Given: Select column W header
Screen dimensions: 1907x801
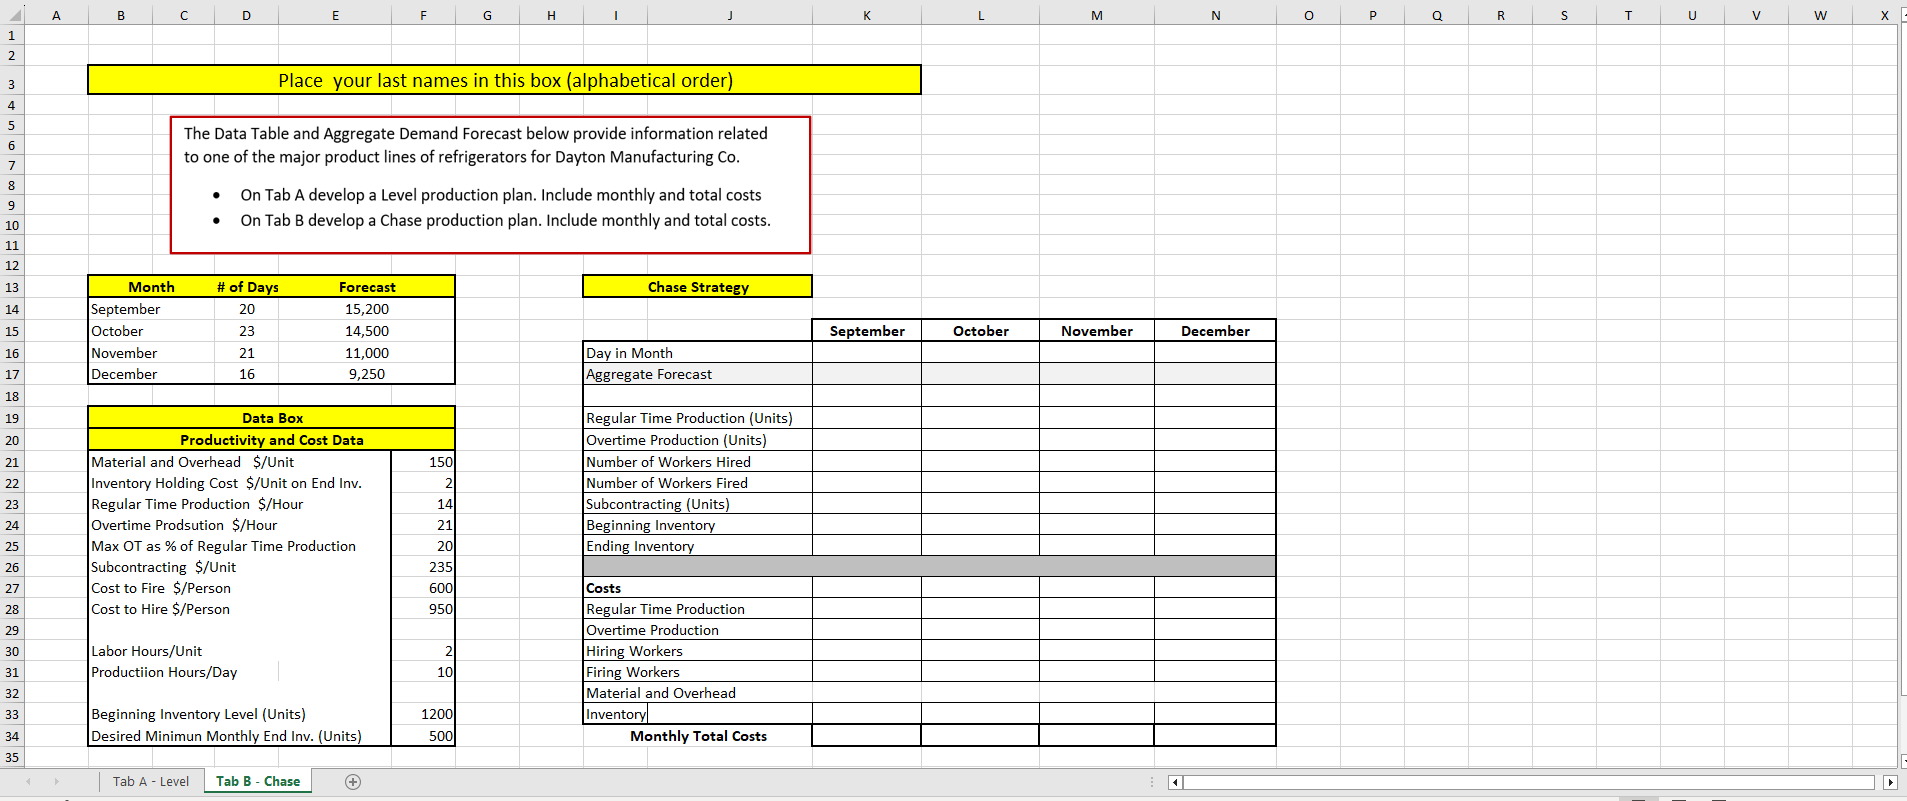Looking at the screenshot, I should tap(1820, 15).
